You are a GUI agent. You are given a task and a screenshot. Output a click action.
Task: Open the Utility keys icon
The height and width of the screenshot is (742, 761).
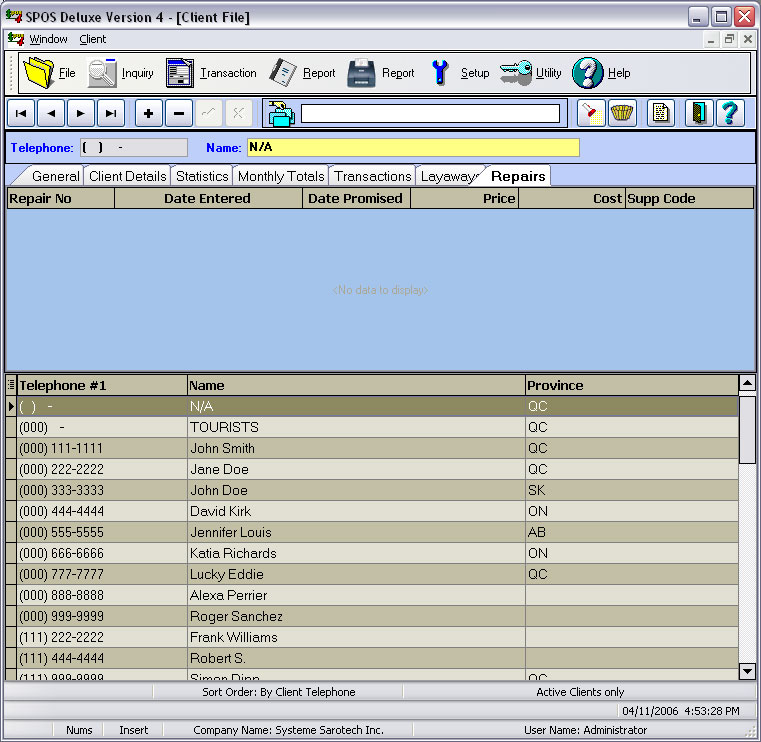click(x=516, y=73)
